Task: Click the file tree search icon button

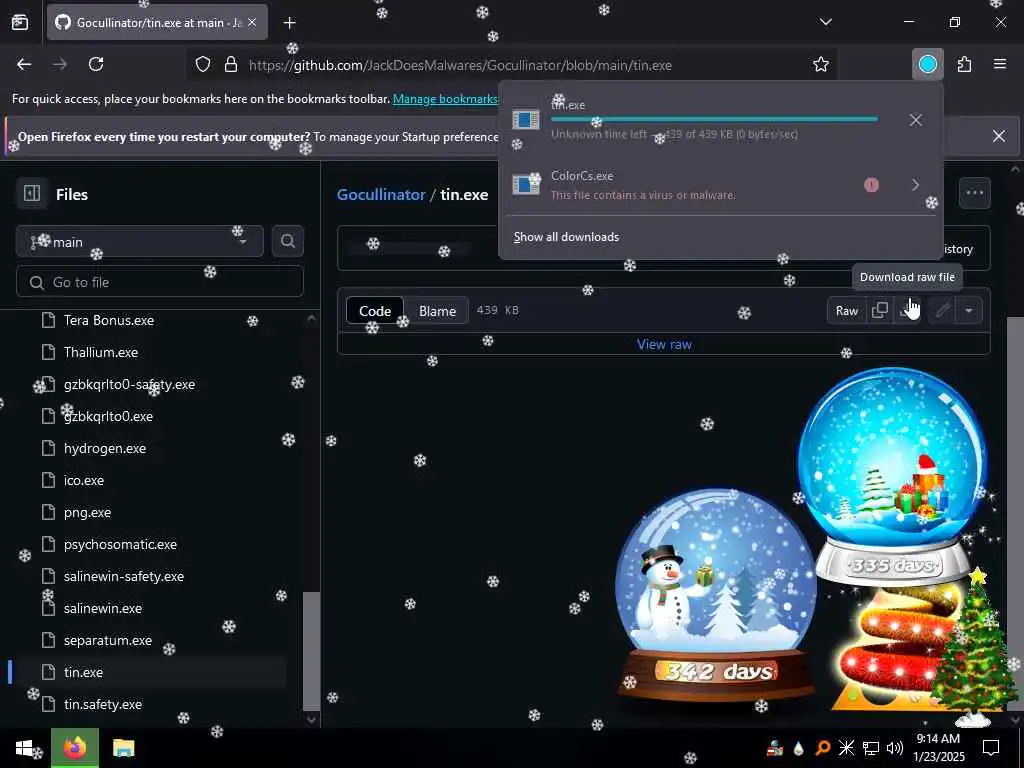Action: click(287, 242)
